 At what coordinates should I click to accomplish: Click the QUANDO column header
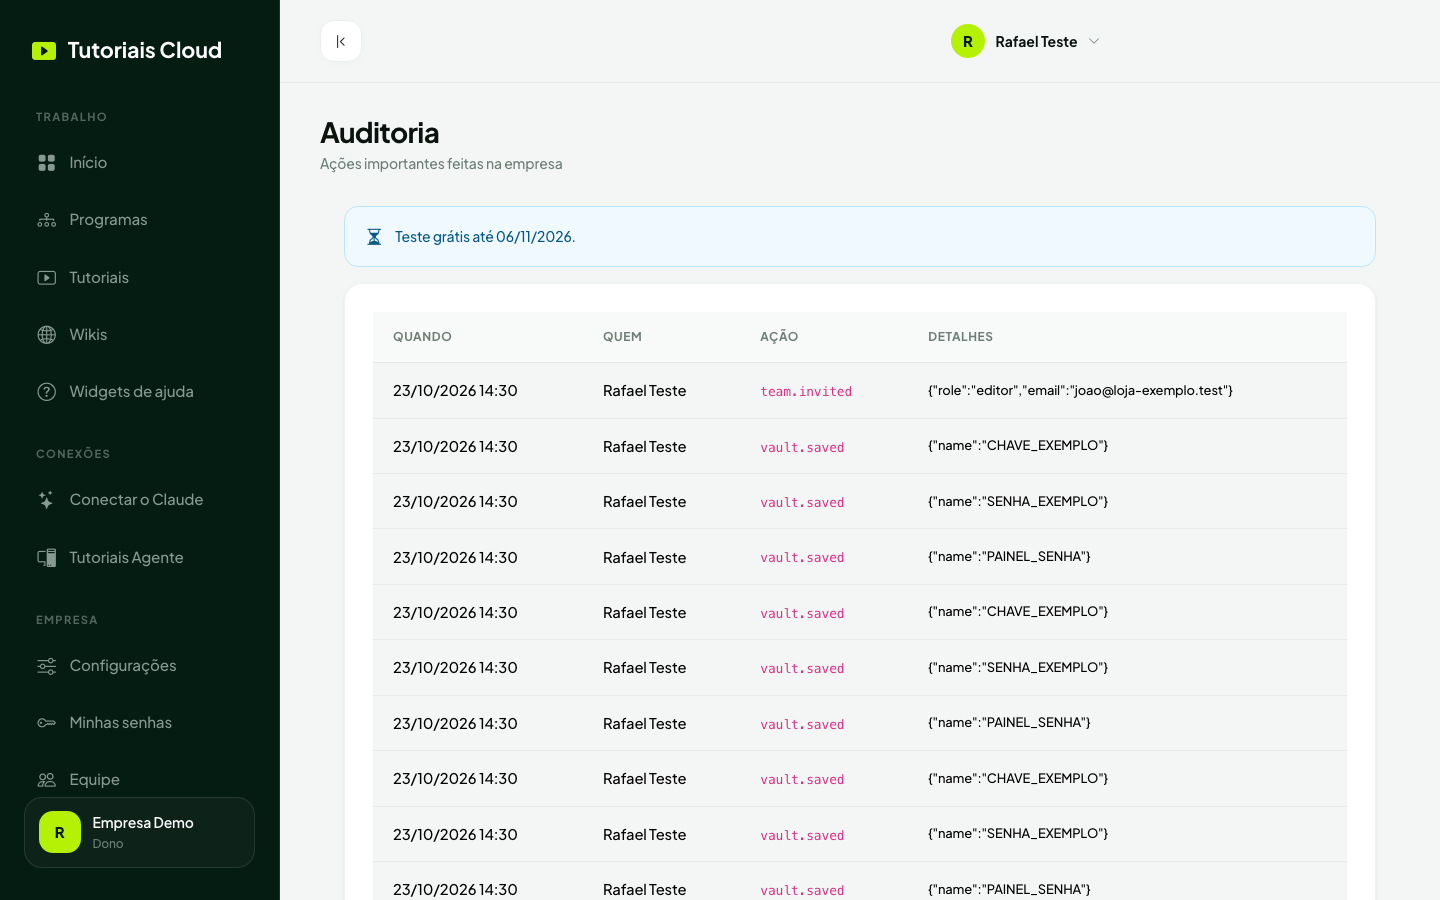click(422, 337)
